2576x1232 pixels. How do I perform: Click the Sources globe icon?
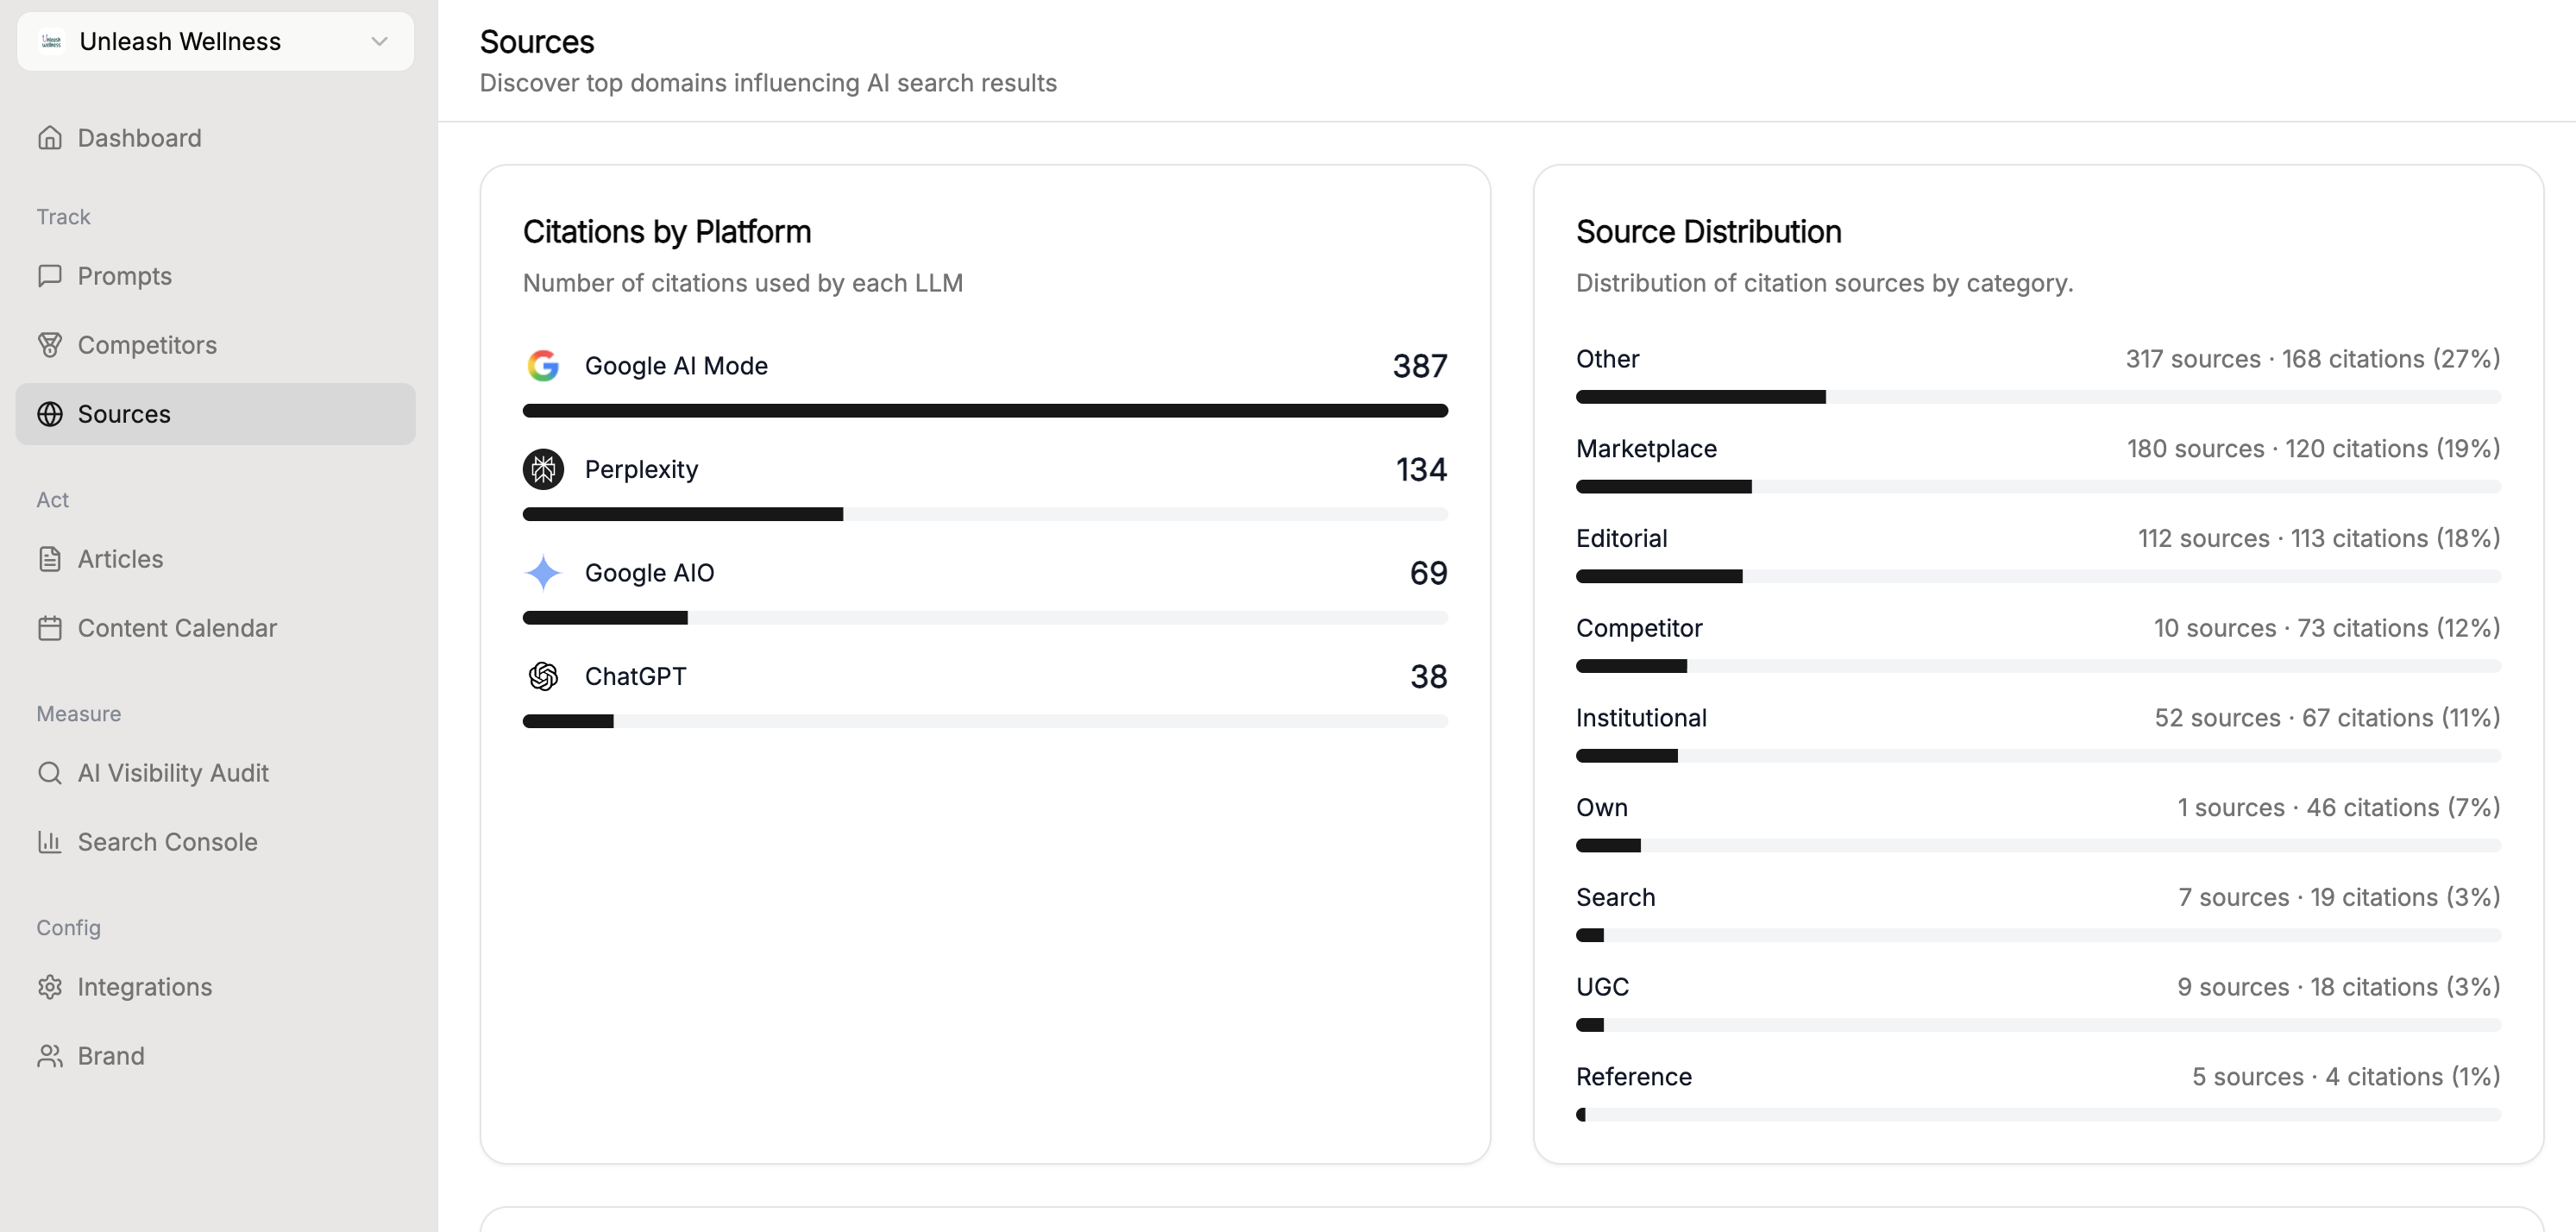[x=49, y=414]
